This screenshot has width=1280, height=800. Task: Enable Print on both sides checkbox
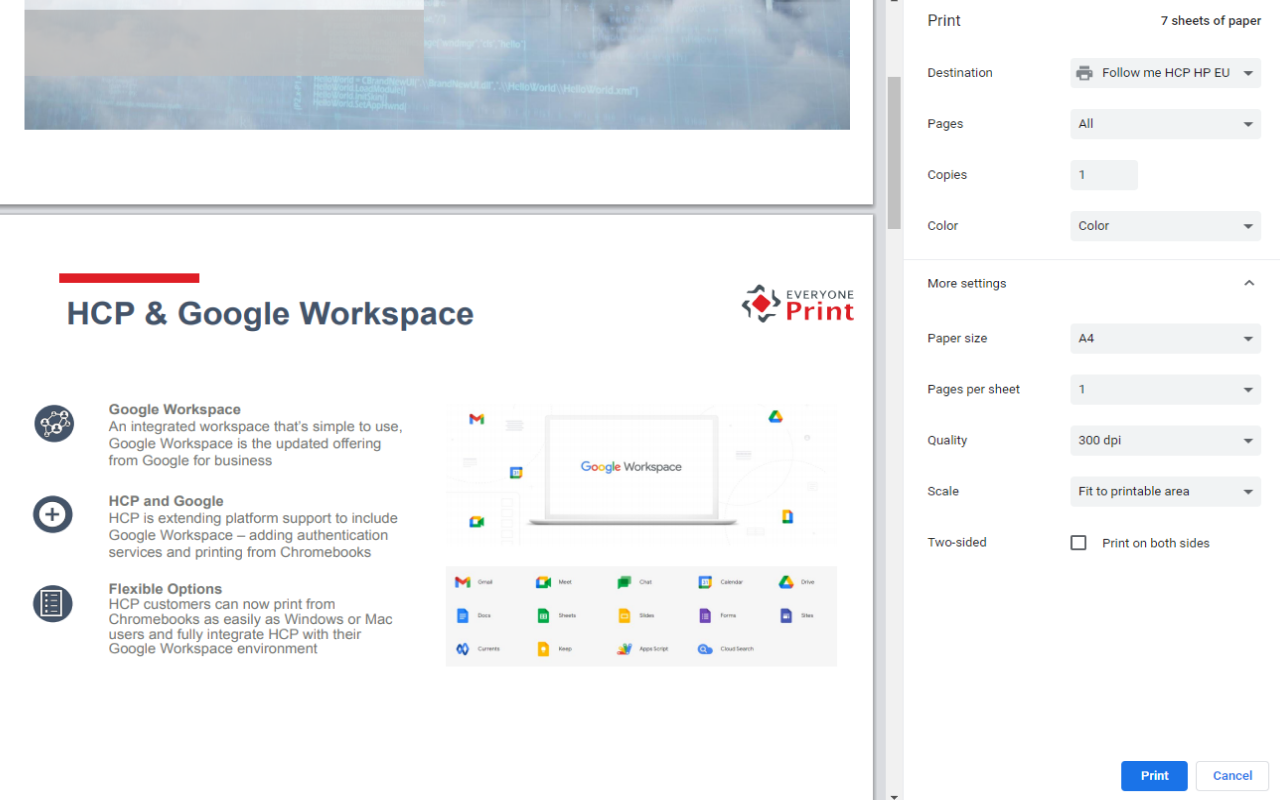coord(1078,543)
